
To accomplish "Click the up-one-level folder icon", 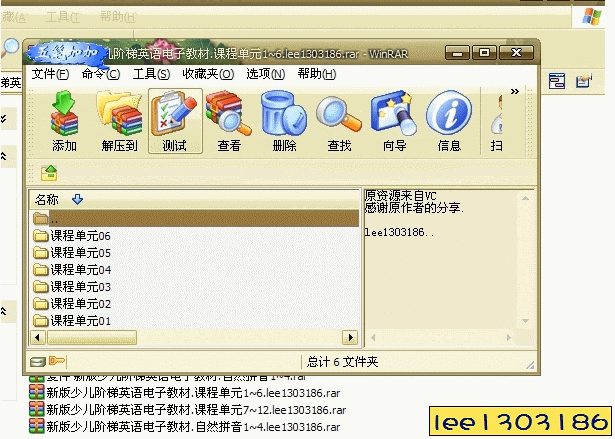I will [48, 172].
